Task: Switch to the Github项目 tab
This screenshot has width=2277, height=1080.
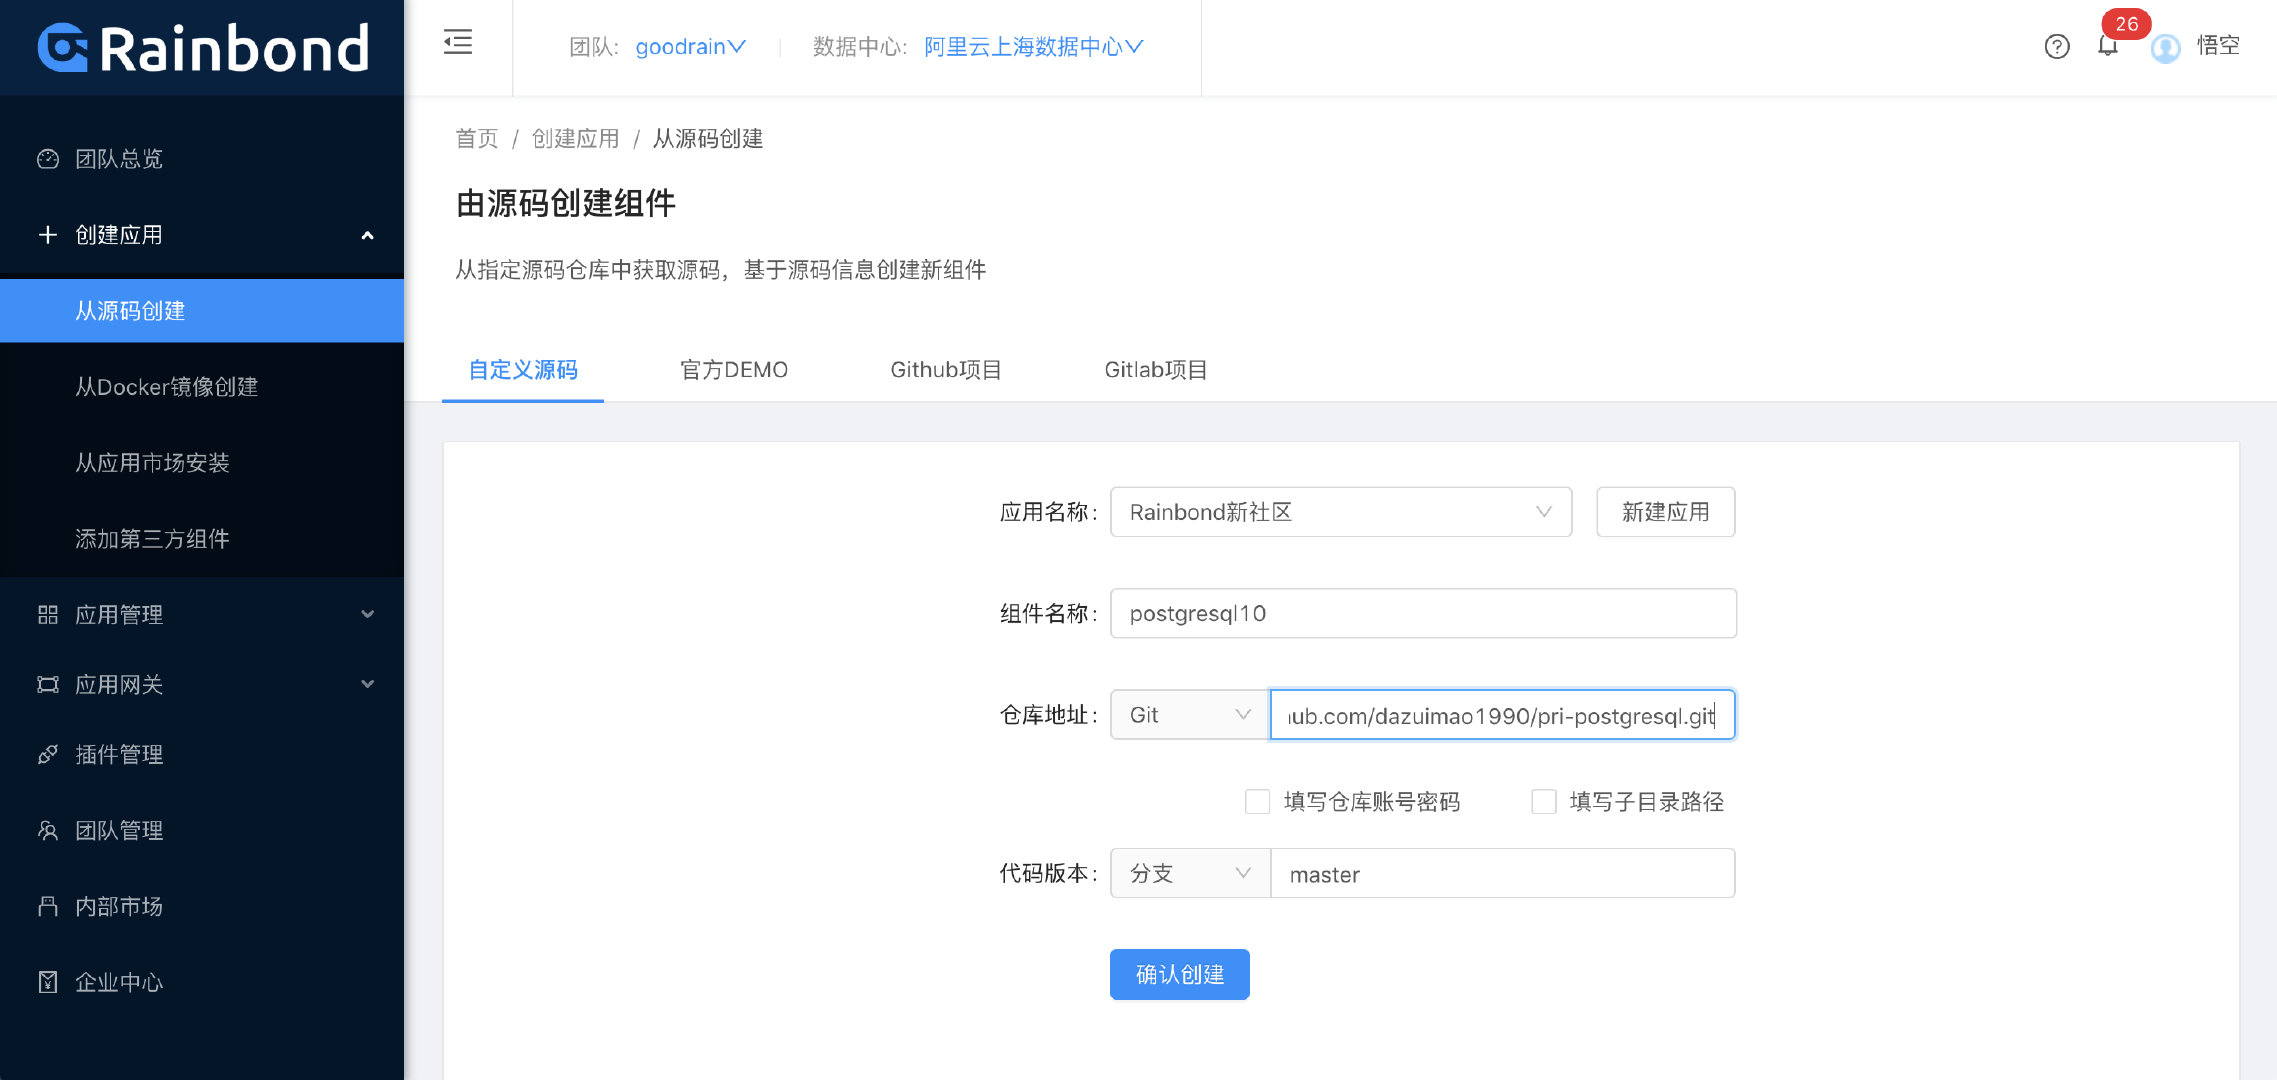Action: 946,370
